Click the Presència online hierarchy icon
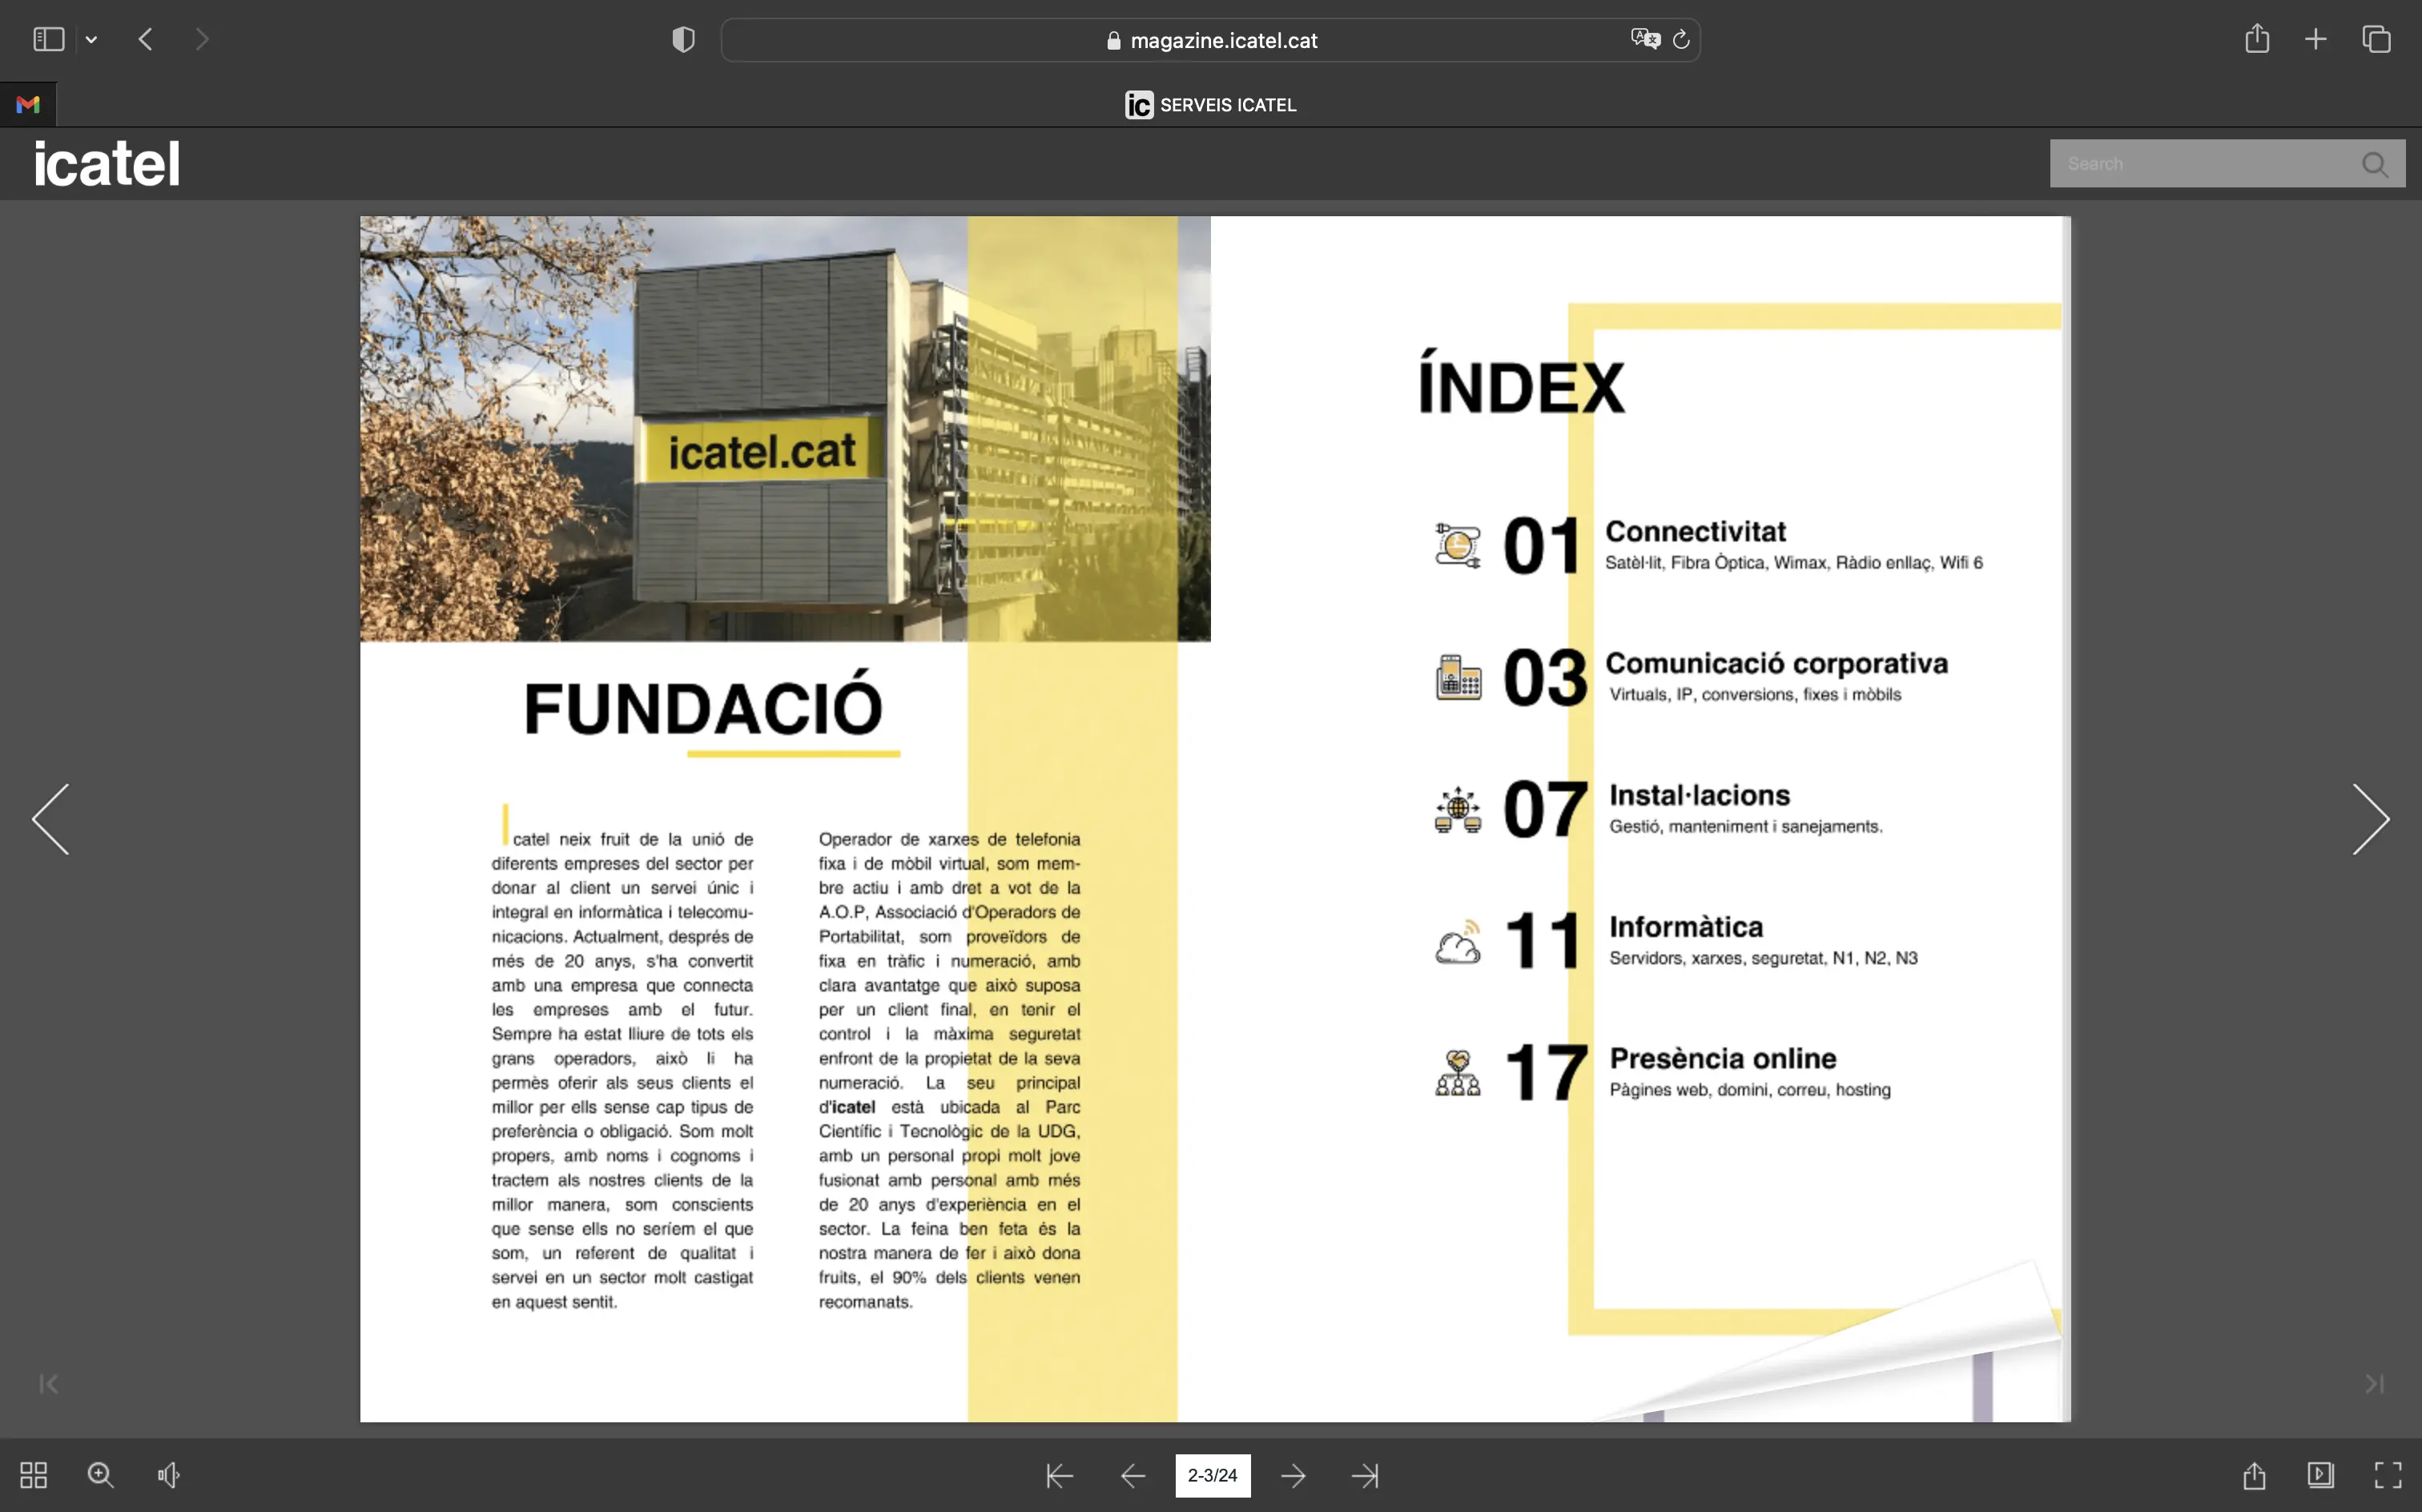The height and width of the screenshot is (1512, 2422). (1458, 1073)
